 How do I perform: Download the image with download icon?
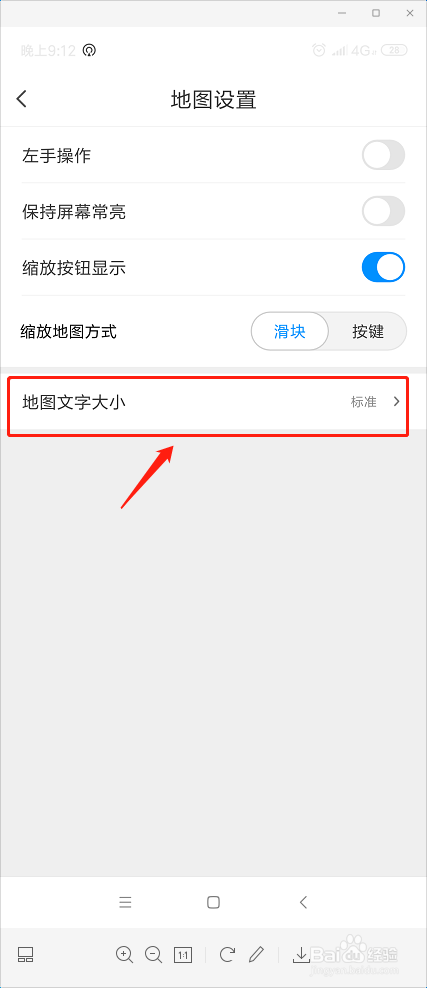[301, 955]
